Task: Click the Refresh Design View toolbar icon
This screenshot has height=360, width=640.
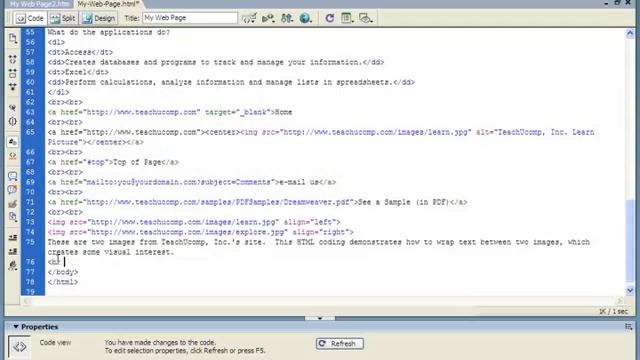Action: 329,18
